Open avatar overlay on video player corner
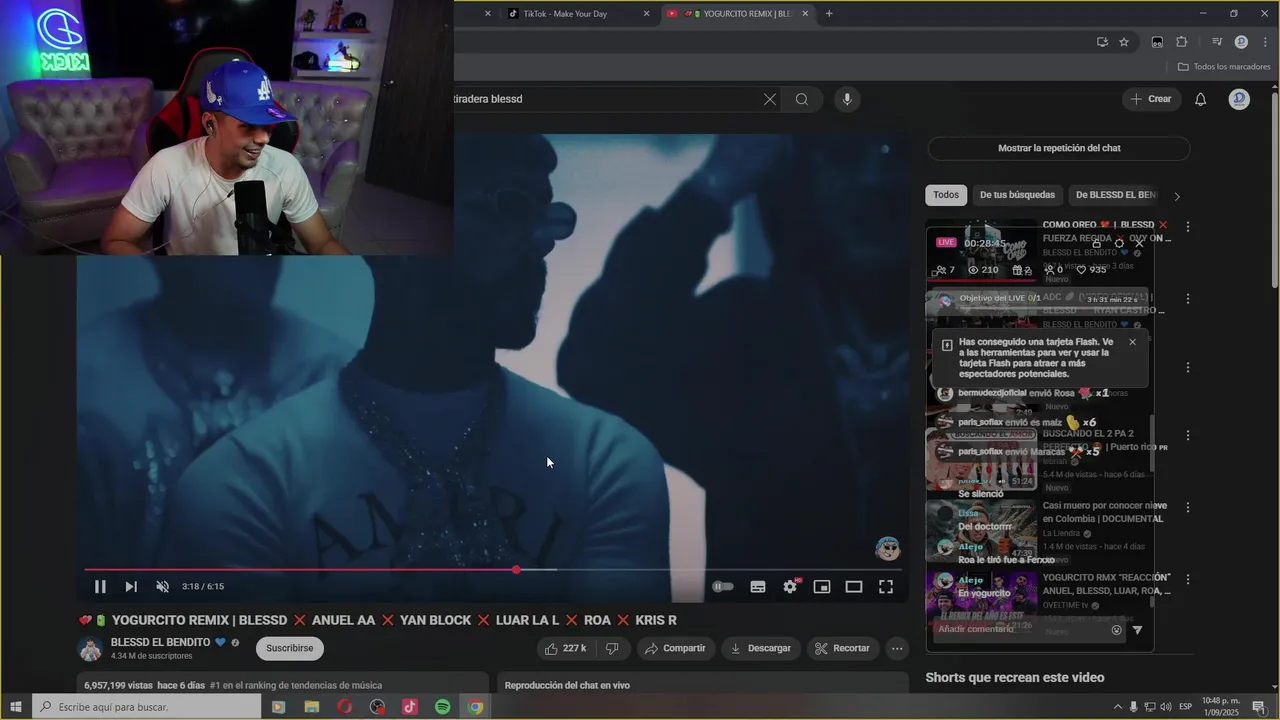Screen dimensions: 1280x720 (888, 548)
